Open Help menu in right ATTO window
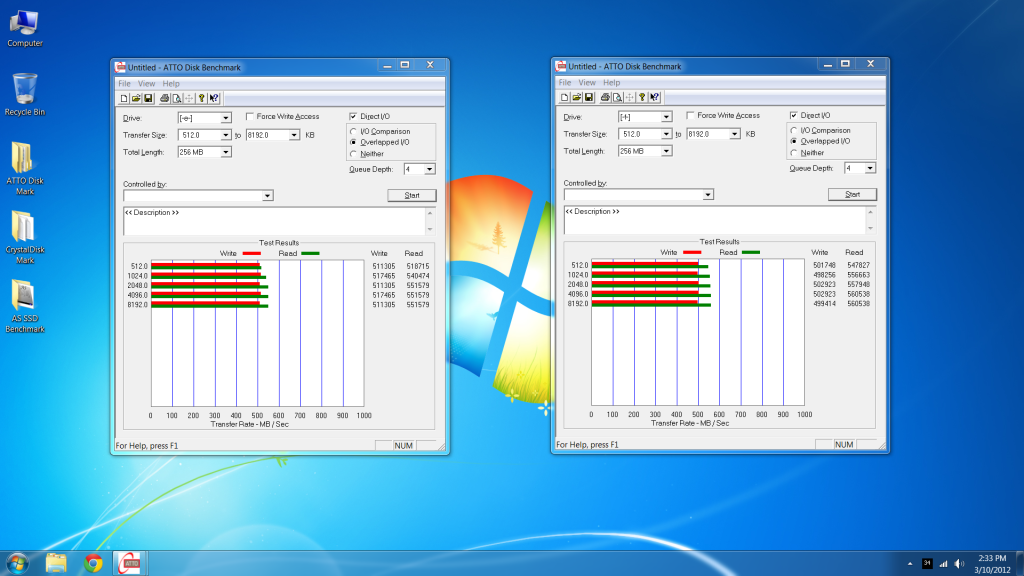 pos(612,82)
